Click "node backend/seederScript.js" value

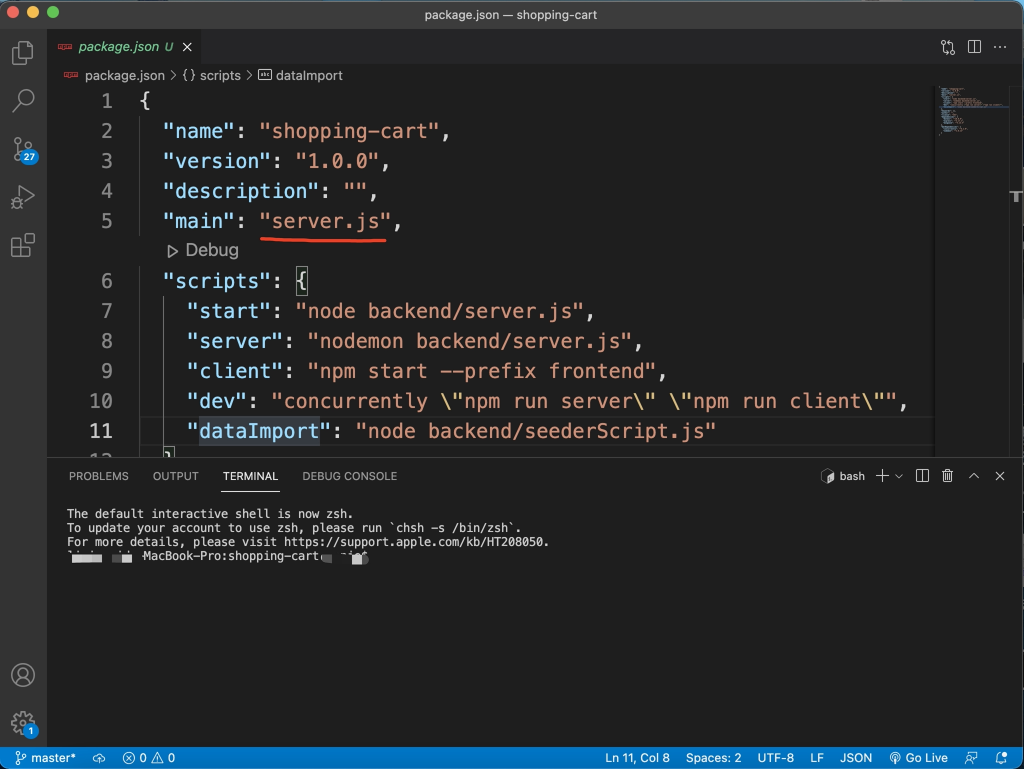point(536,432)
